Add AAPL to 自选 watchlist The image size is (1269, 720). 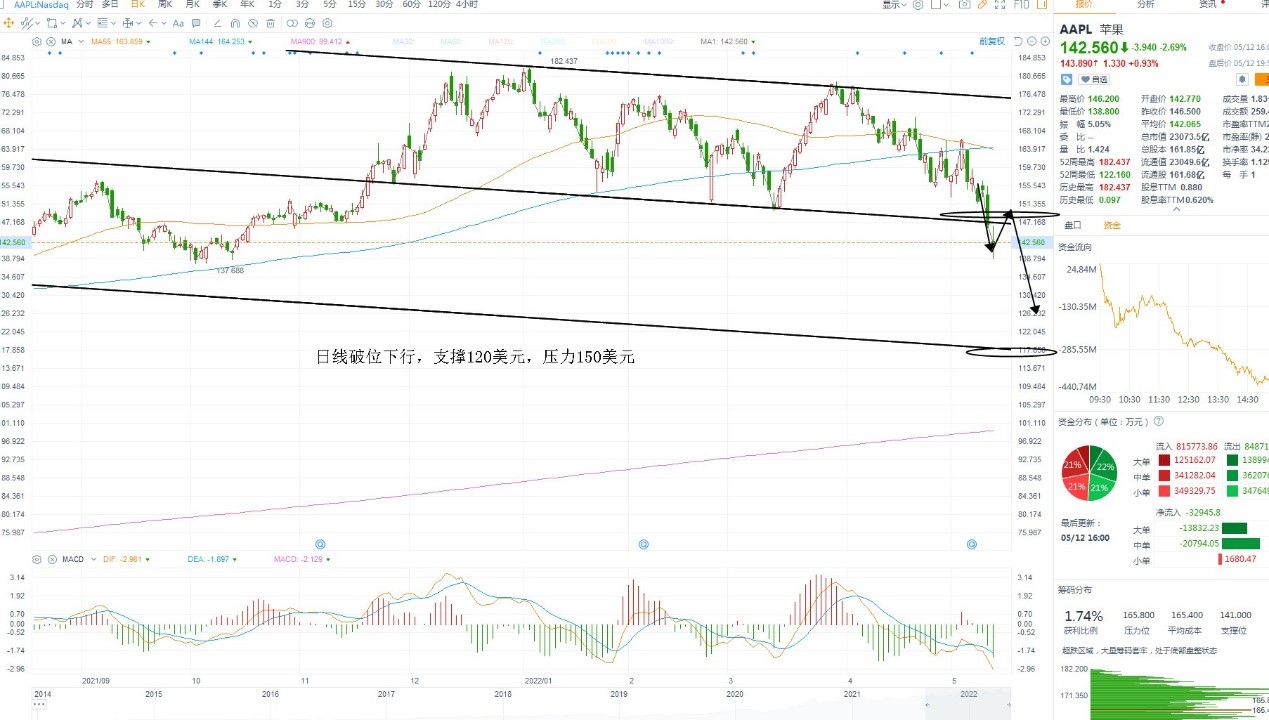(x=1094, y=79)
